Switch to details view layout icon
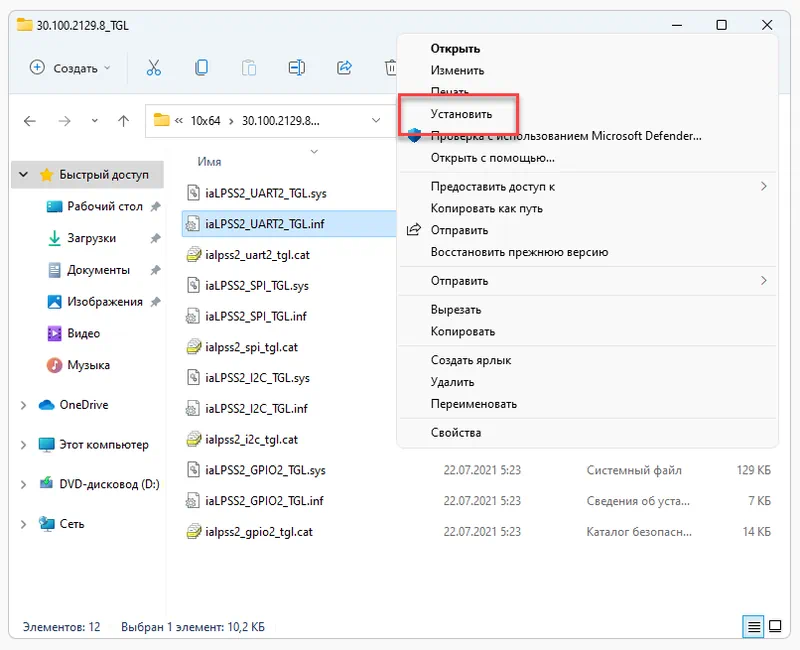800x650 pixels. tap(753, 627)
